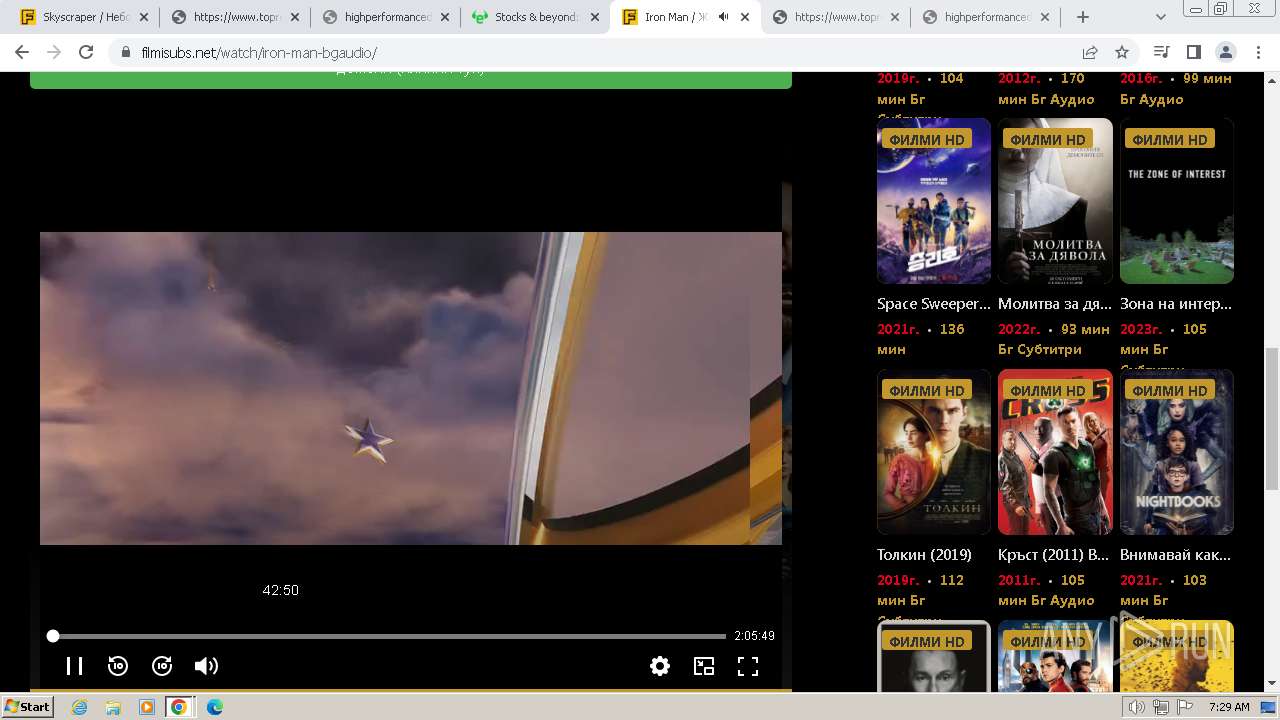Reload the current page
This screenshot has width=1280, height=720.
click(x=86, y=52)
